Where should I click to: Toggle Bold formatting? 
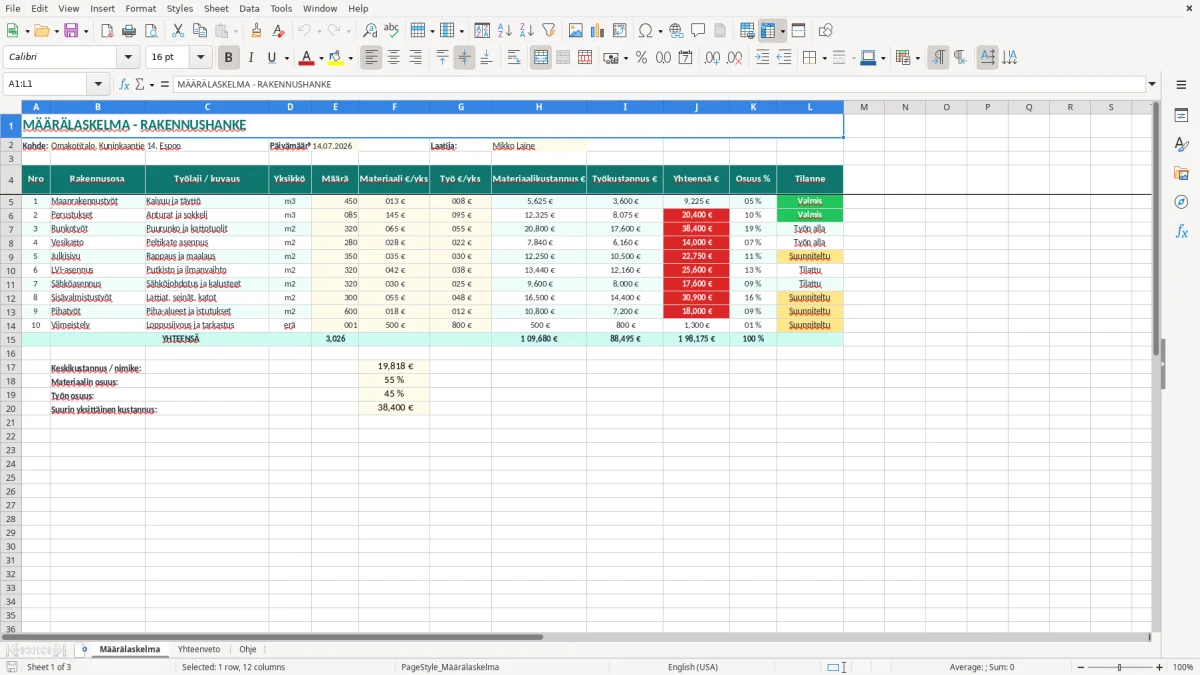229,58
